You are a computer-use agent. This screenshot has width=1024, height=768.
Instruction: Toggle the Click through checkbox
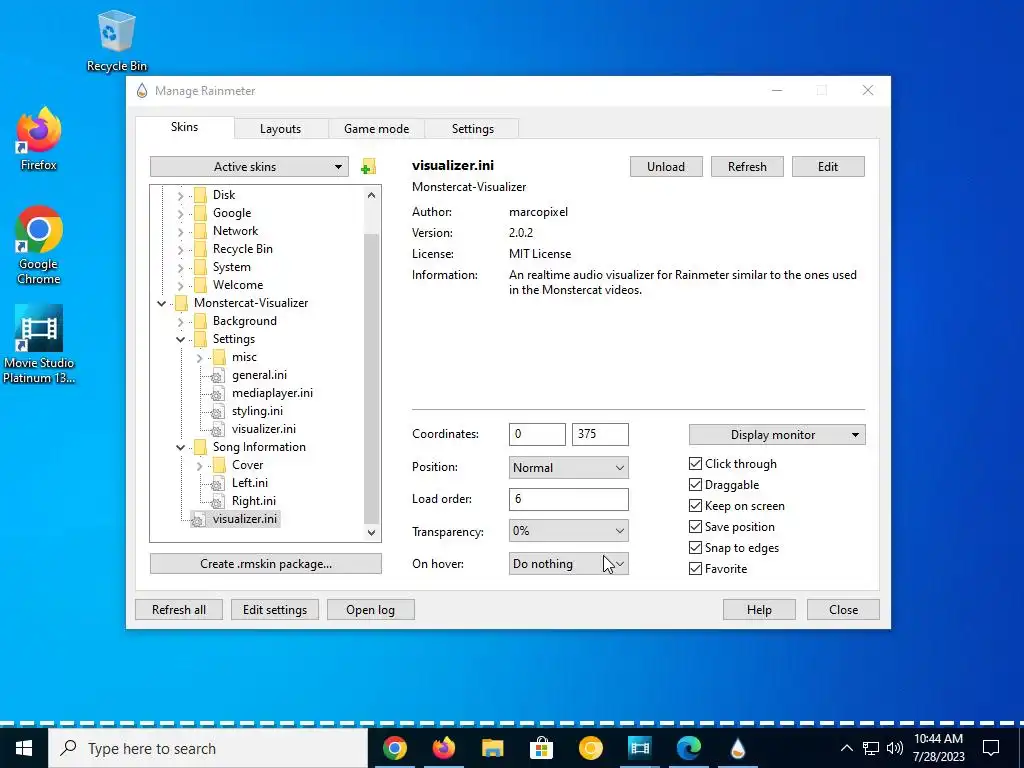(696, 464)
